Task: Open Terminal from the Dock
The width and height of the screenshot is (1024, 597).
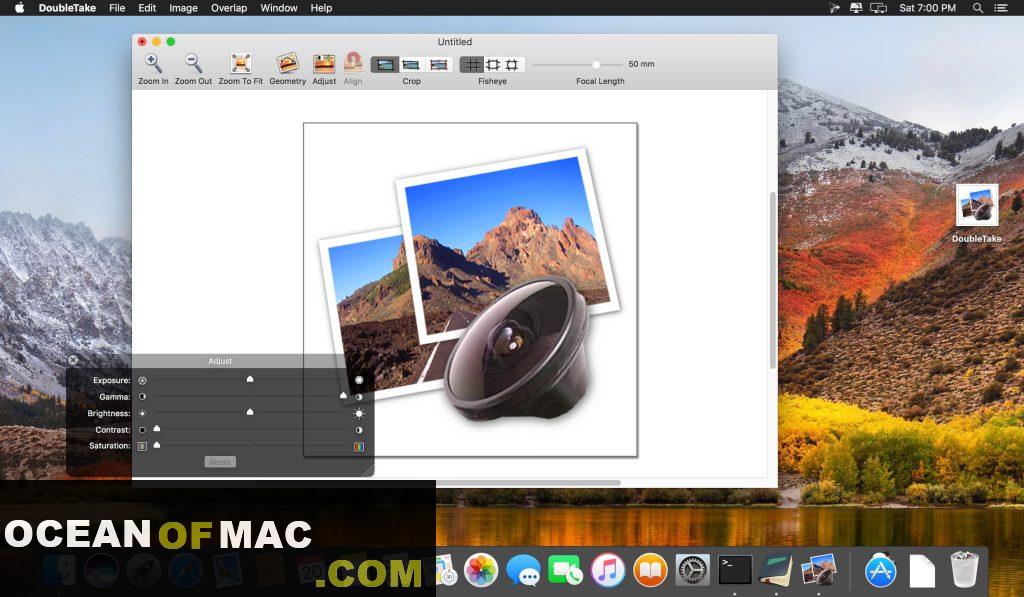Action: pyautogui.click(x=735, y=570)
